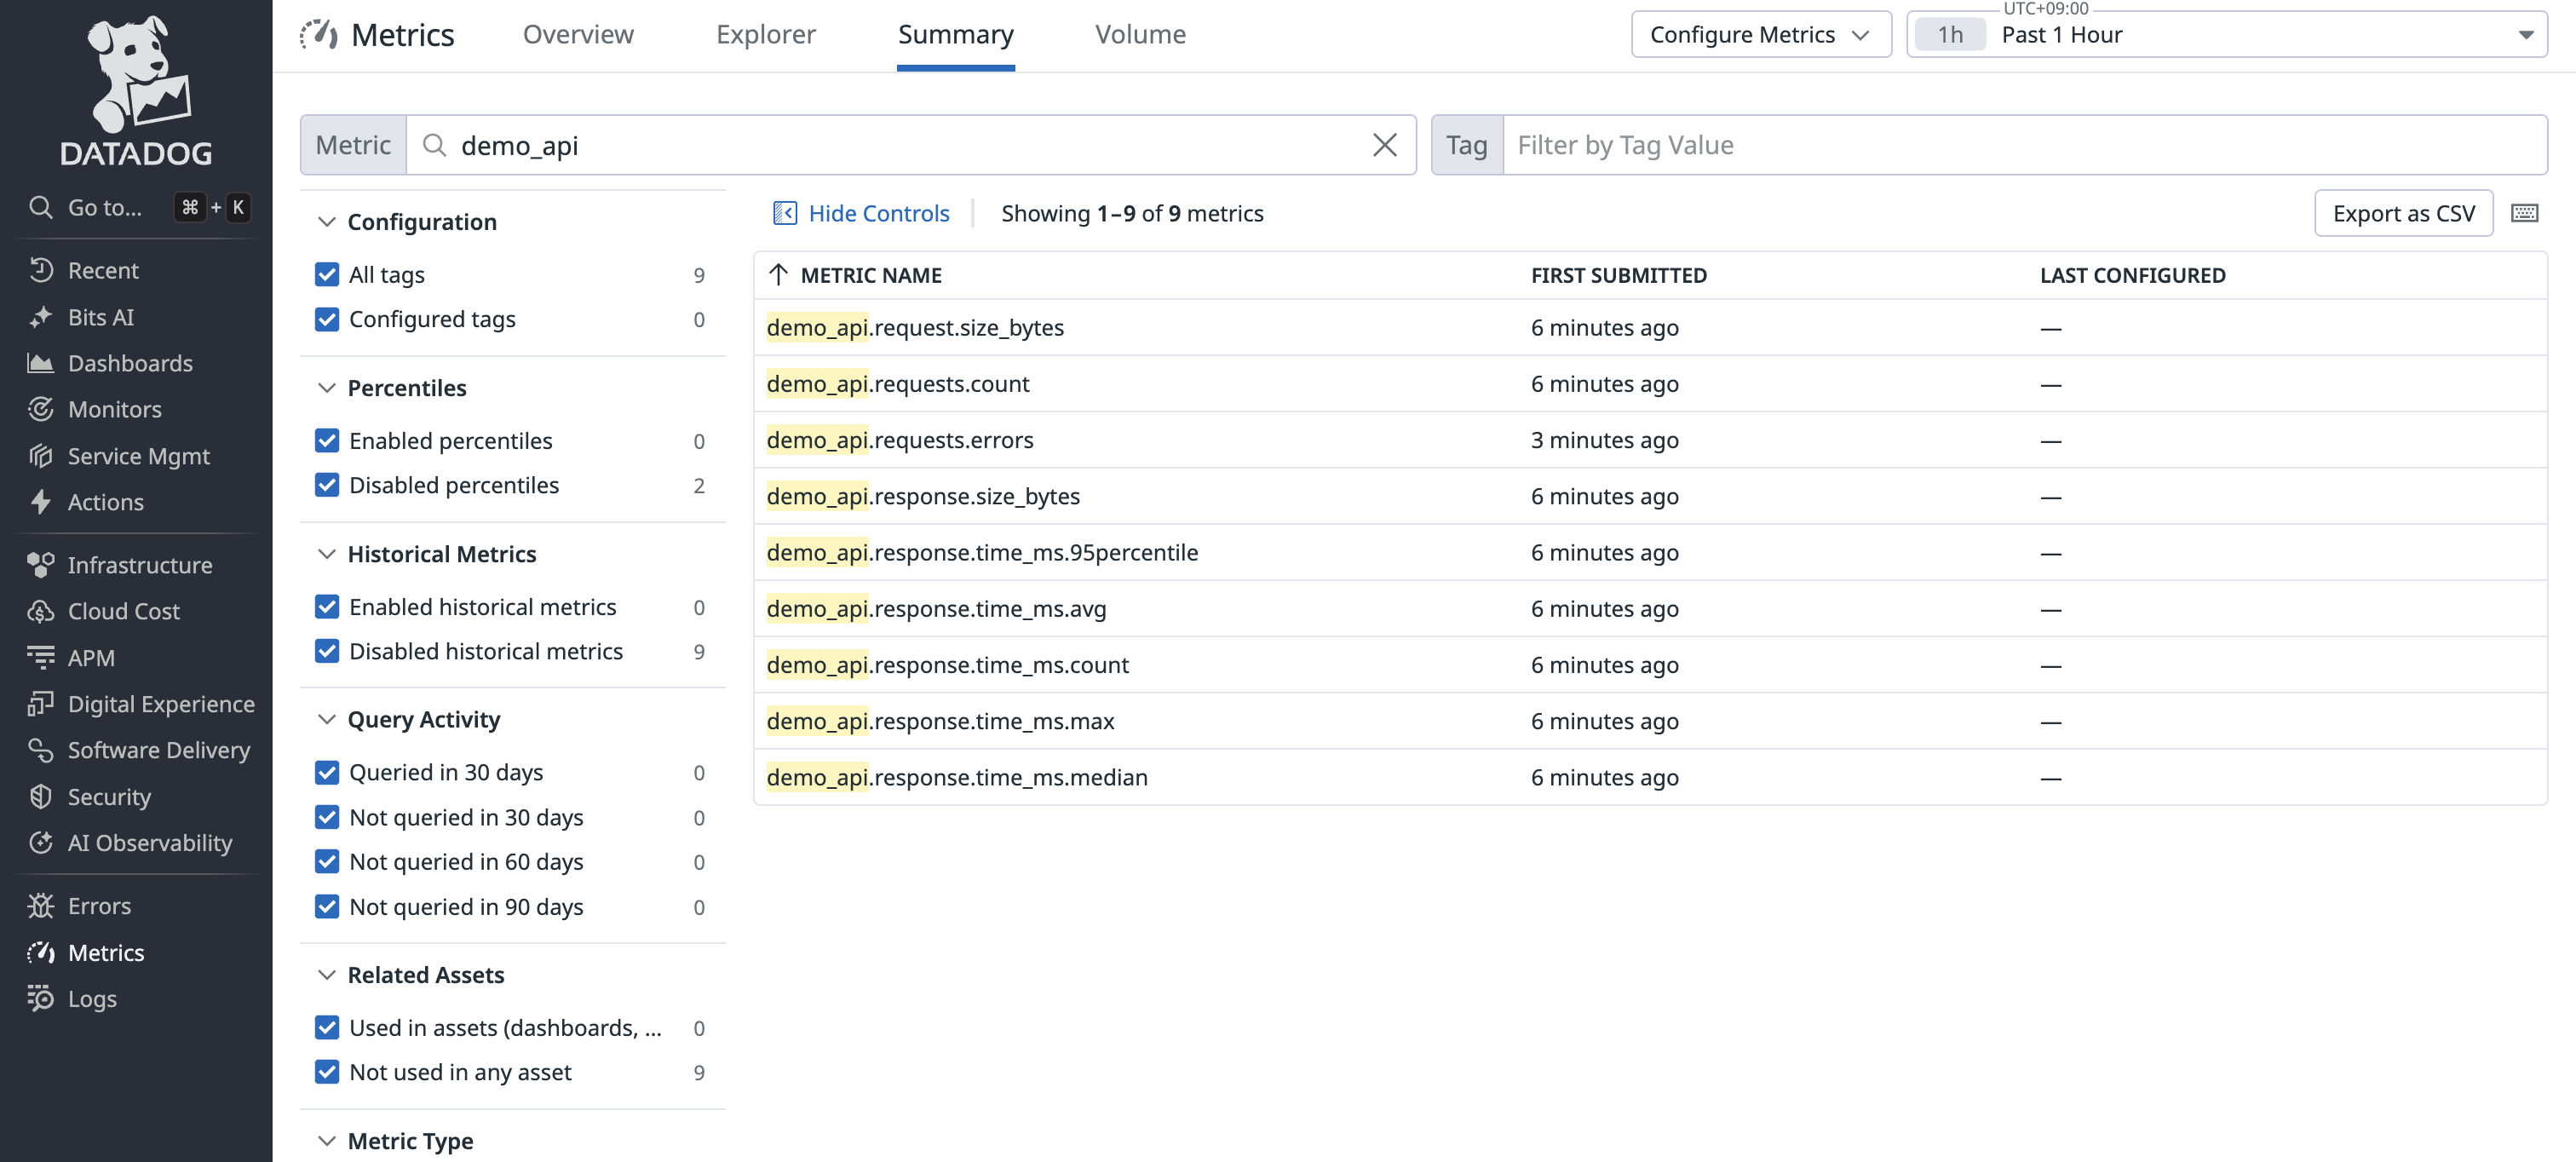Go to Infrastructure in sidebar

coord(139,565)
